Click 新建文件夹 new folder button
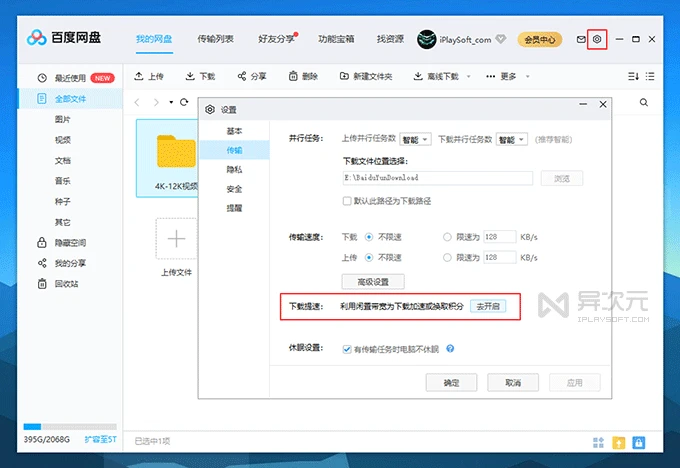This screenshot has height=468, width=680. click(366, 76)
